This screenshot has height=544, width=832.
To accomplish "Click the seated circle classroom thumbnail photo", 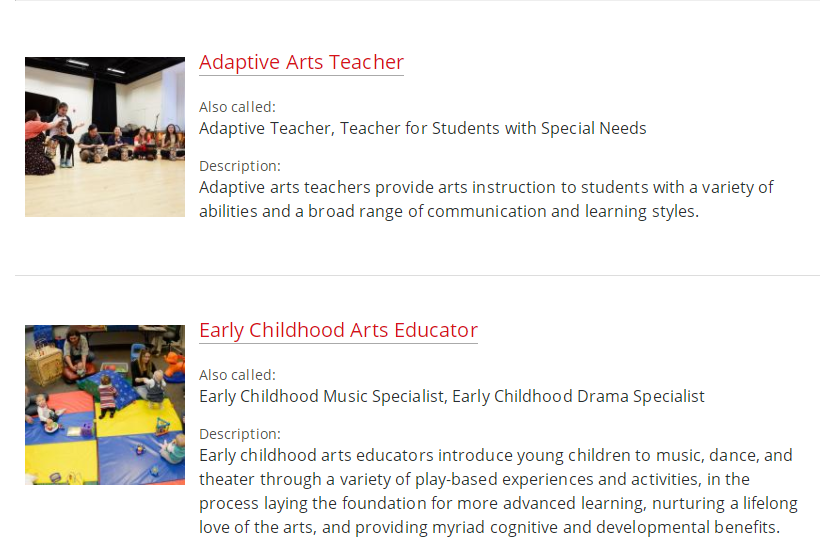I will click(x=105, y=137).
